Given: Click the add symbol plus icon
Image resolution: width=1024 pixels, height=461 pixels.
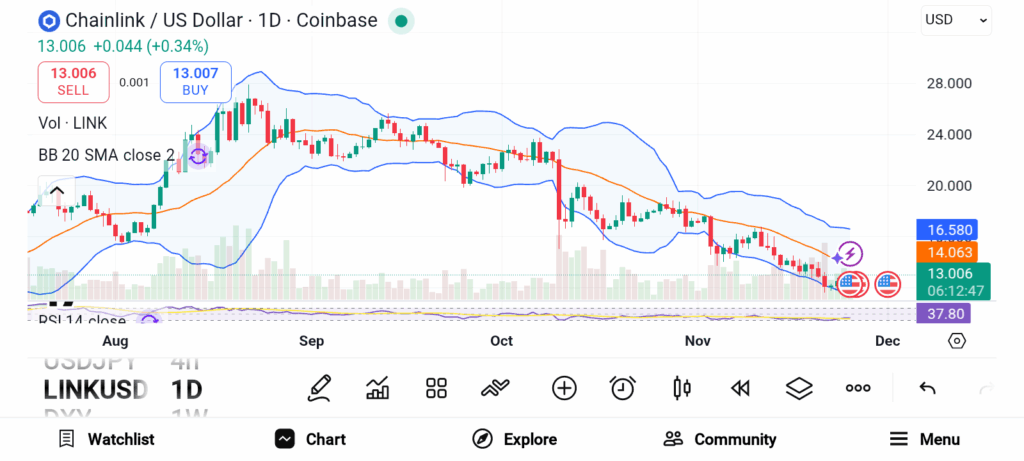Looking at the screenshot, I should [564, 388].
